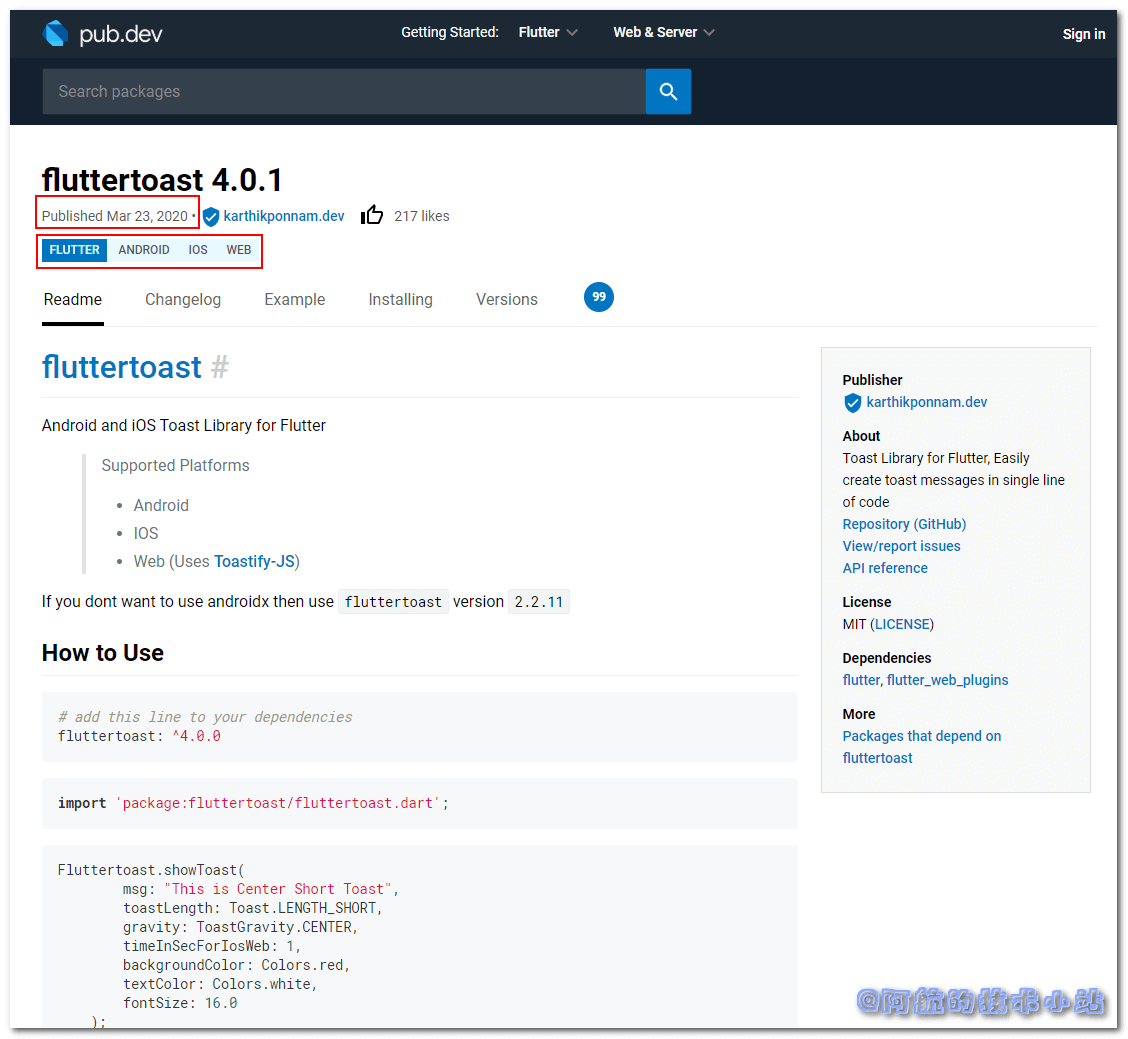Viewport: 1128px width, 1039px height.
Task: Click the fluttertoast: ^4.0.0 dependency line
Action: point(139,736)
